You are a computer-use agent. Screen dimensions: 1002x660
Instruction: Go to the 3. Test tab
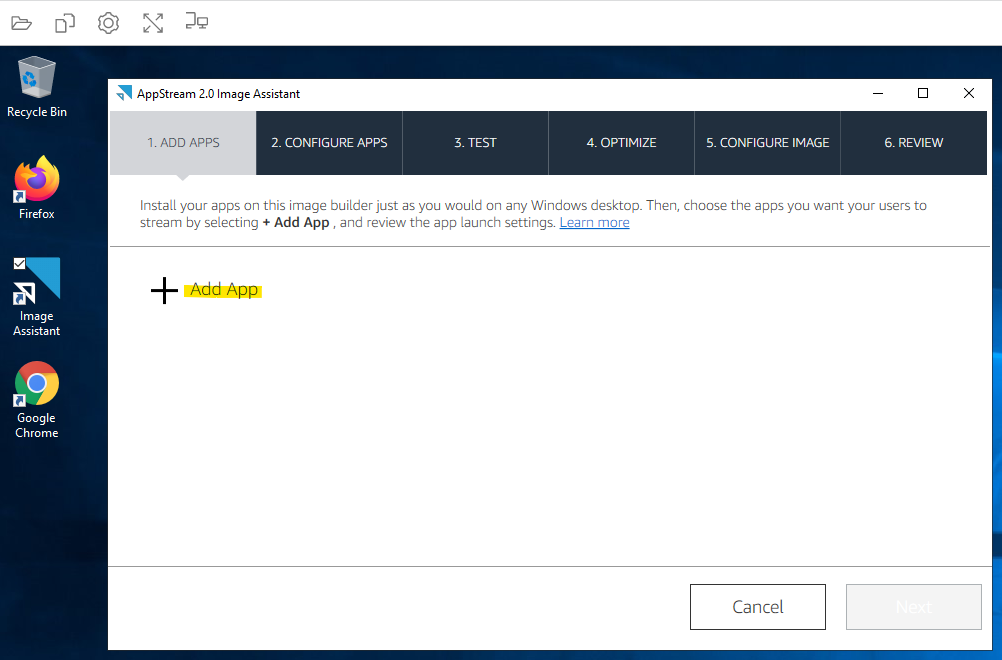(x=475, y=142)
